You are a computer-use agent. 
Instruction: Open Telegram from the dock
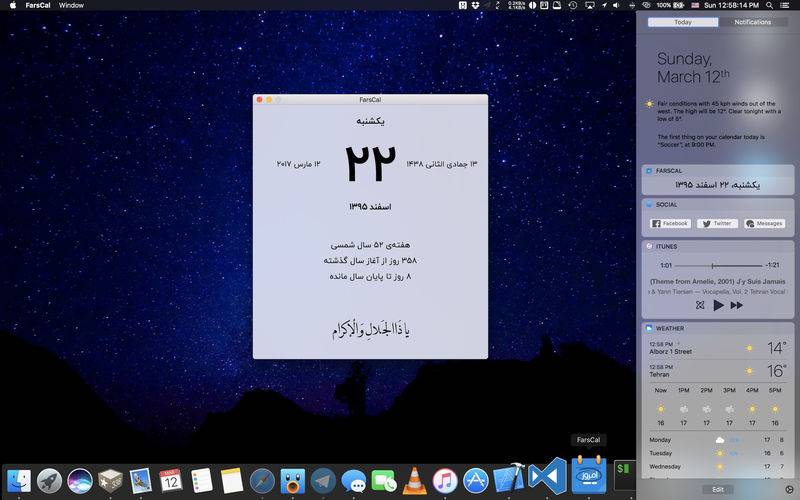tap(323, 481)
